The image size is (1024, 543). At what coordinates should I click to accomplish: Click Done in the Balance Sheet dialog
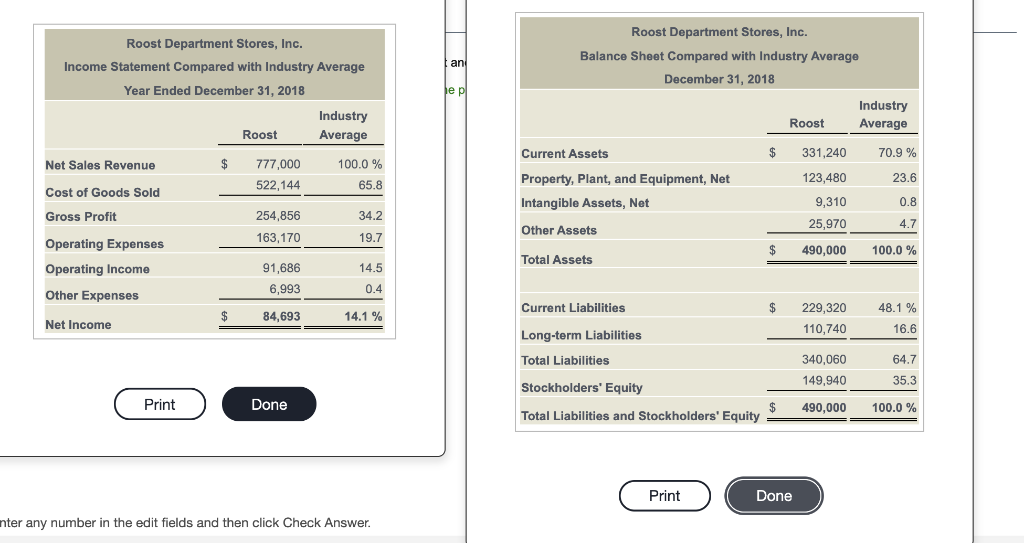[774, 496]
